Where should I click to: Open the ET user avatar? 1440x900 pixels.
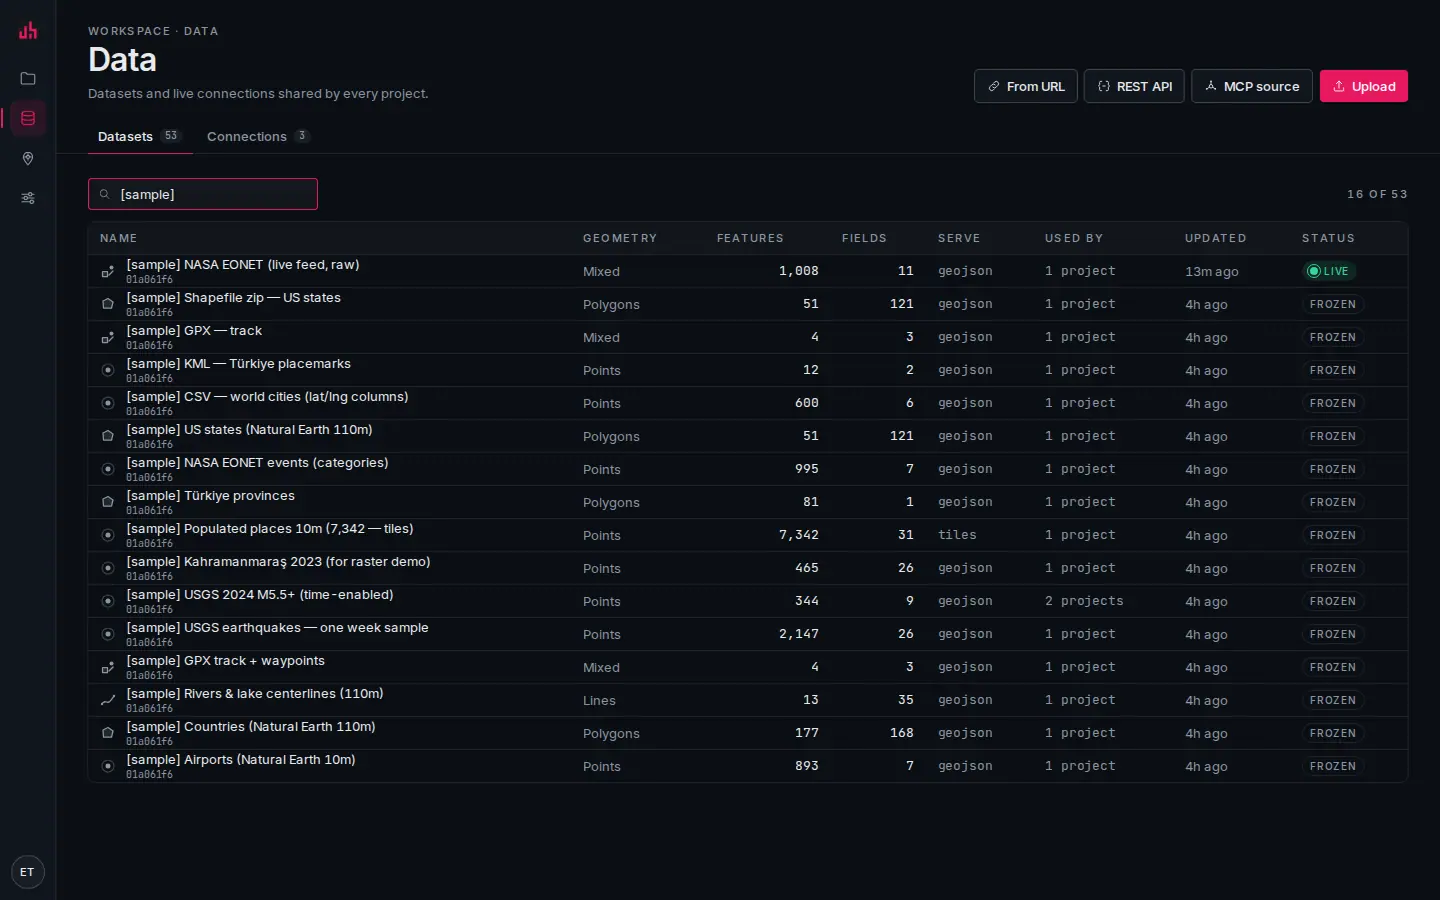27,872
